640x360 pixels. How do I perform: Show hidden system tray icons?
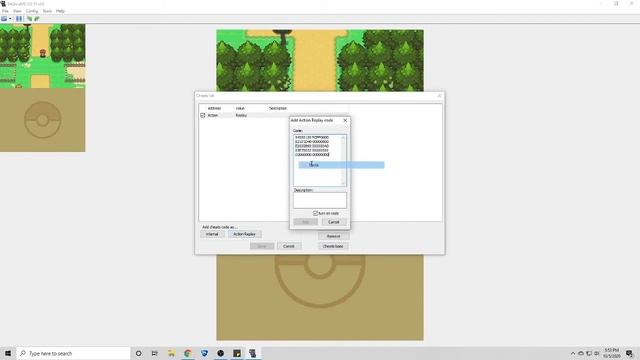coord(573,353)
